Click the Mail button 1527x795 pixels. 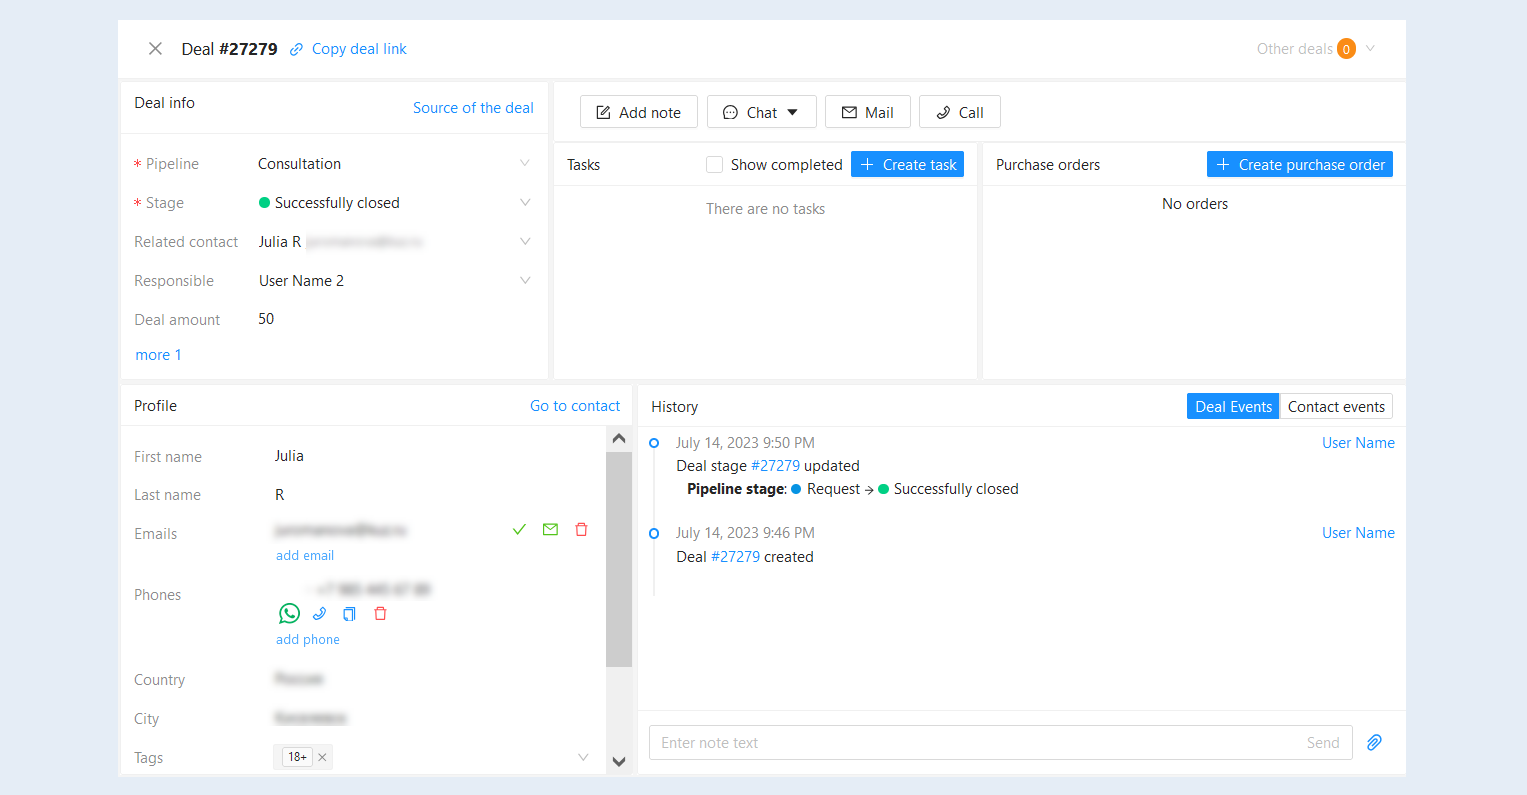coord(868,112)
